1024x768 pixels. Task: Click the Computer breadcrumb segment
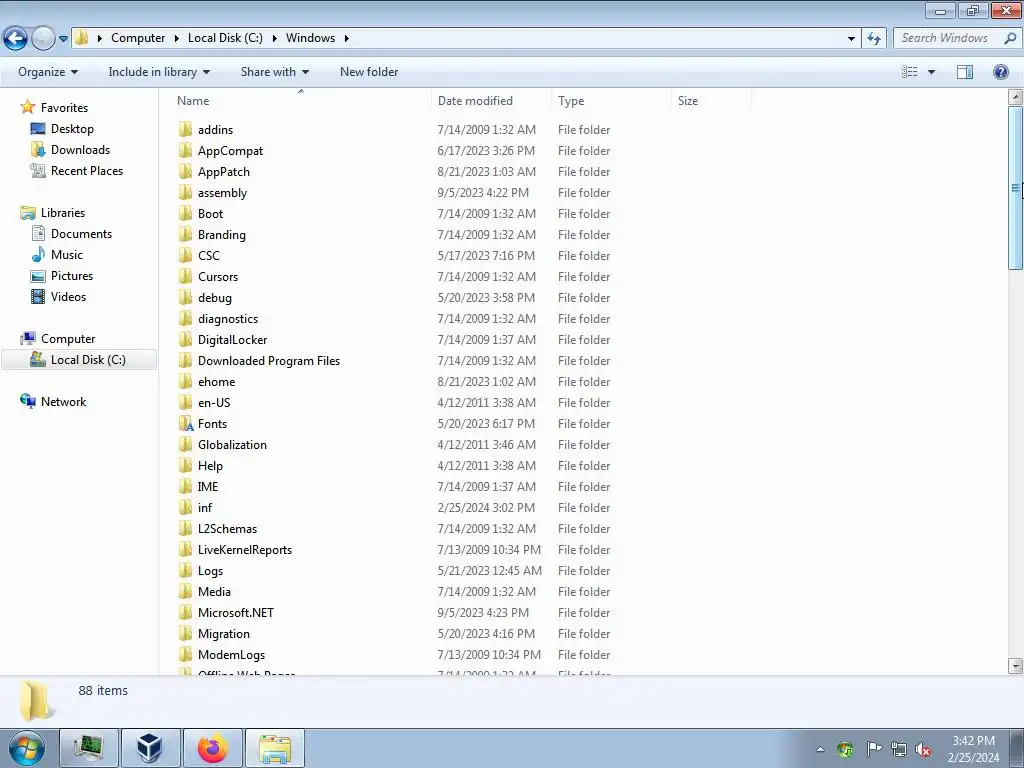138,38
